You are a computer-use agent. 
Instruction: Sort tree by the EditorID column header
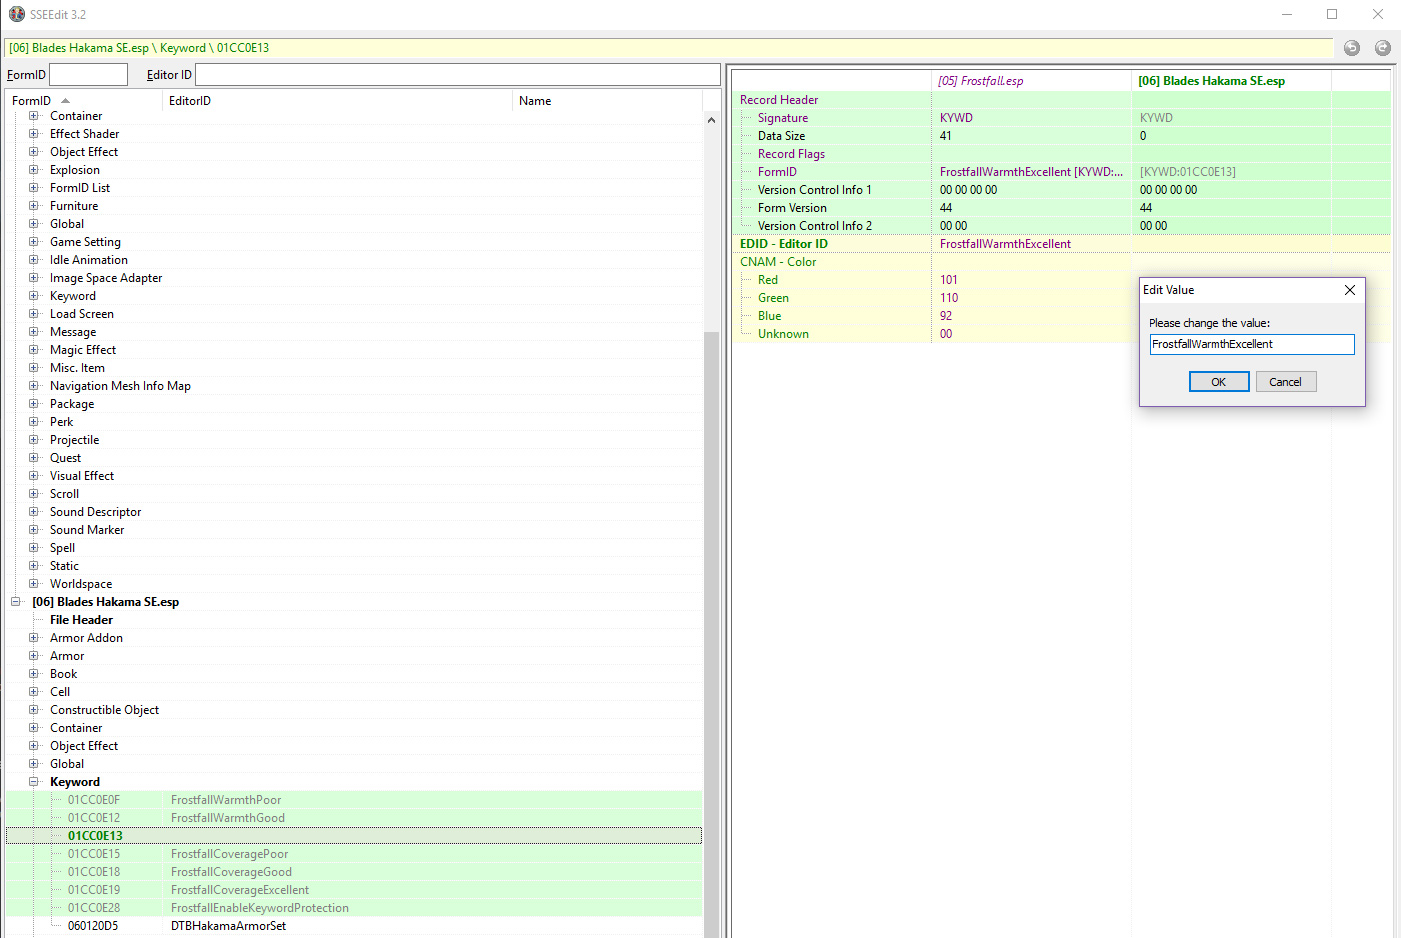(x=337, y=101)
